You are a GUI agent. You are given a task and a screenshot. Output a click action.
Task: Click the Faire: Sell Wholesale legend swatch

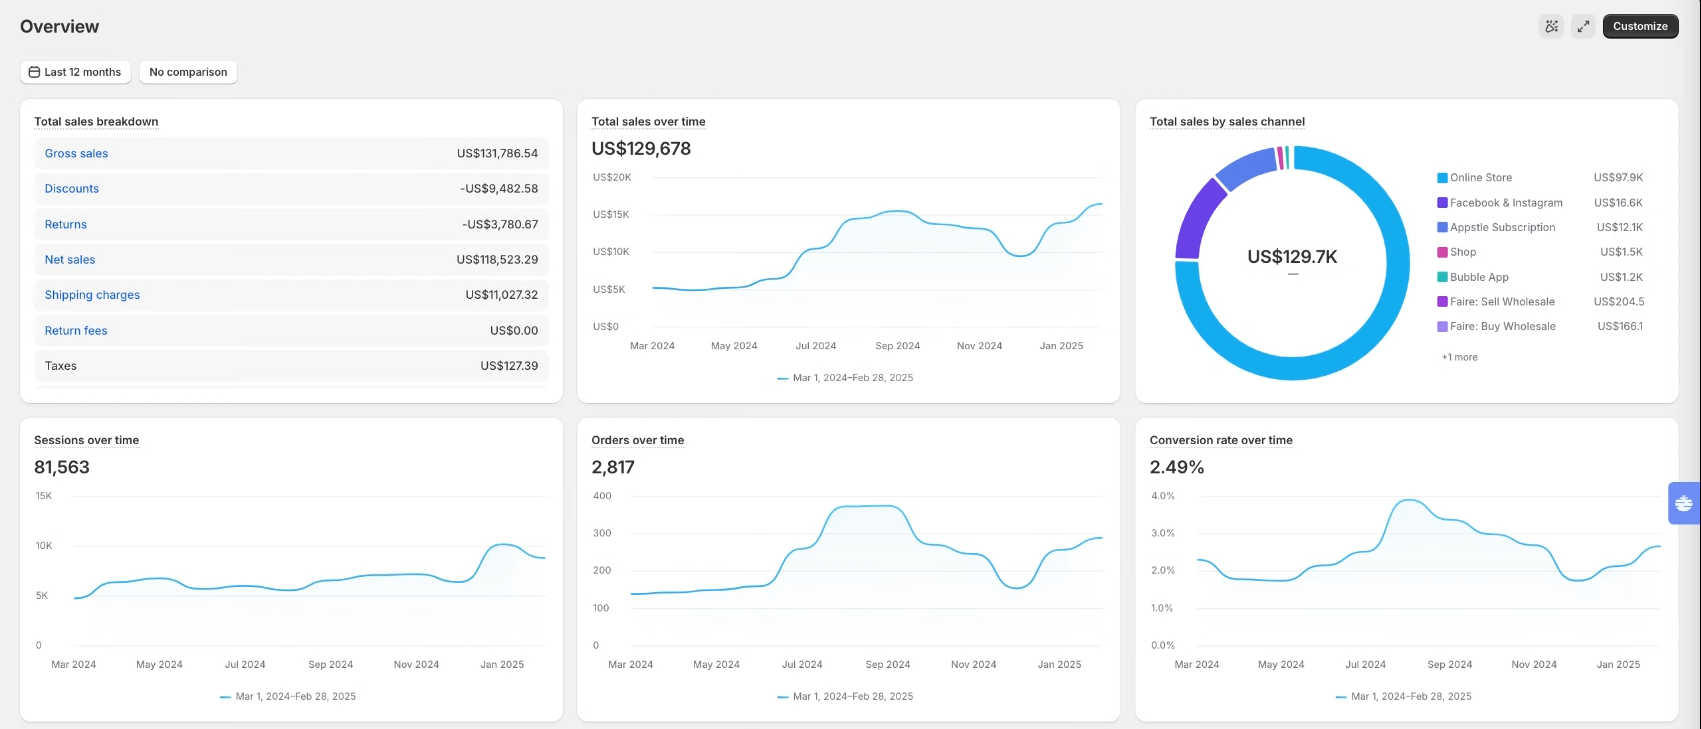[x=1442, y=302]
